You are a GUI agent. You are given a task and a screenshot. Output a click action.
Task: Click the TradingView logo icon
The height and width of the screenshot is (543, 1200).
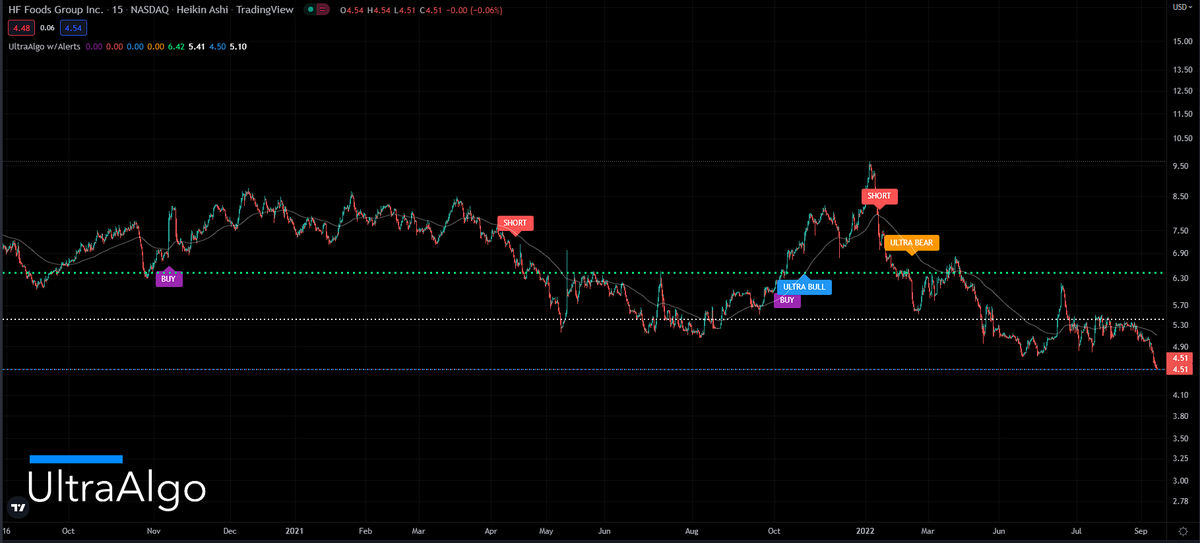coord(17,506)
